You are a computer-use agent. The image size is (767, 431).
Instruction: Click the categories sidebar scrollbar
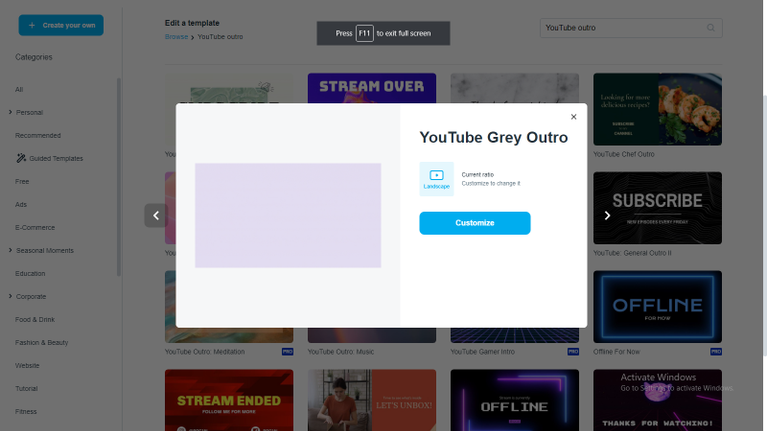118,177
